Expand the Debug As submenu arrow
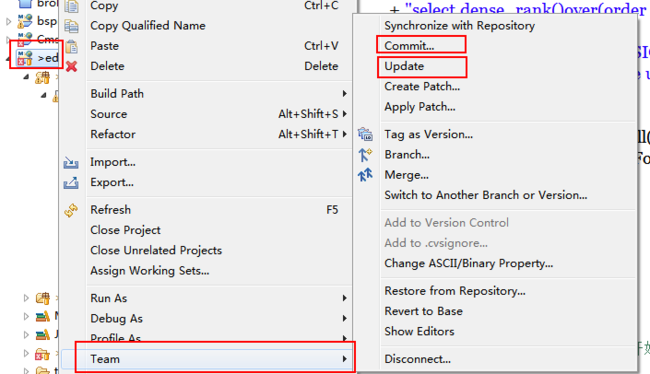 point(344,318)
